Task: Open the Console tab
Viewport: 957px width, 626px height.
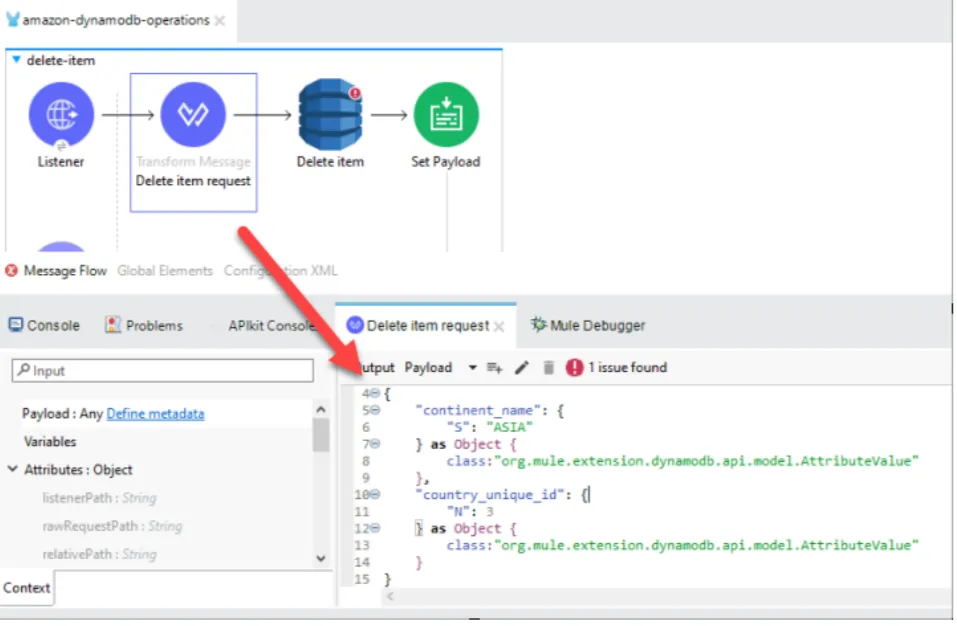Action: (45, 325)
